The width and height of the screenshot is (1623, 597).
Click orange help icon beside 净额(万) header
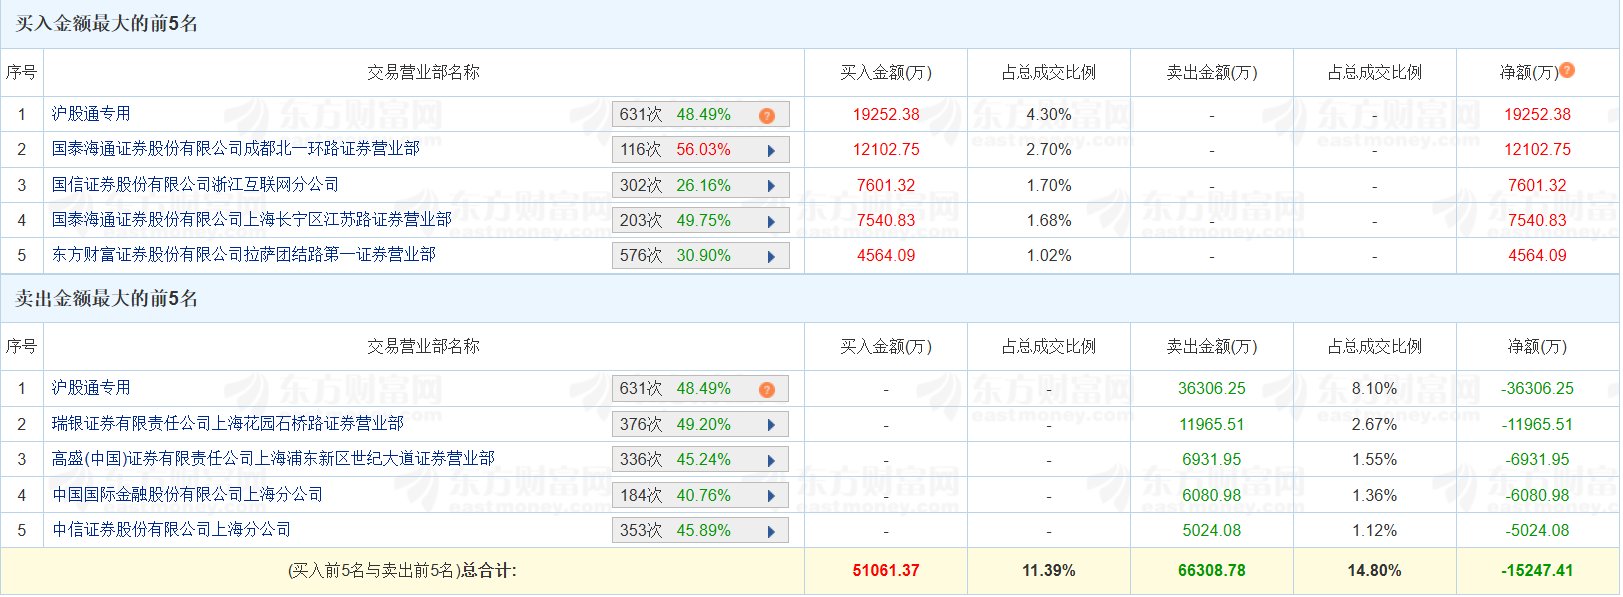(x=1567, y=70)
